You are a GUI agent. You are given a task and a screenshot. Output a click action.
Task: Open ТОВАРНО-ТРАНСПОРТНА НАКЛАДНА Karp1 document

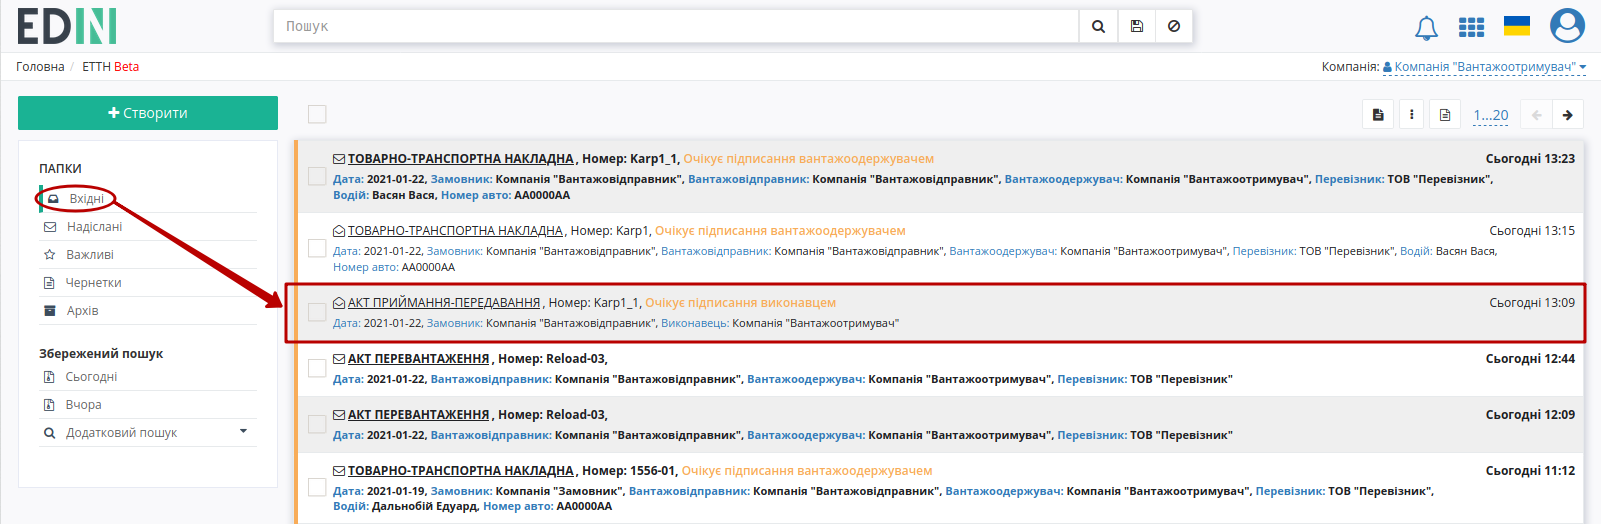pyautogui.click(x=455, y=231)
